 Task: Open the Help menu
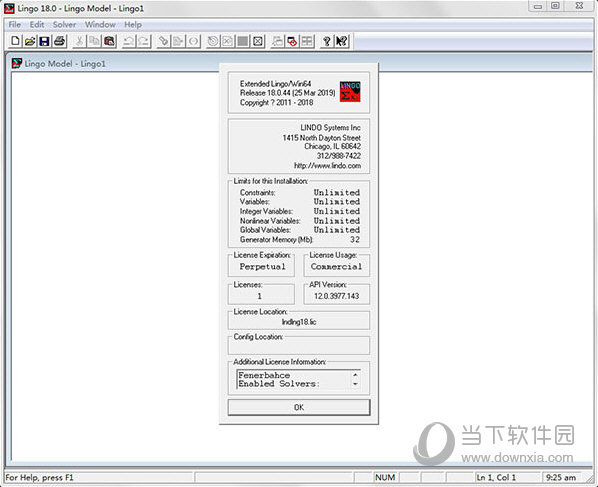(133, 24)
